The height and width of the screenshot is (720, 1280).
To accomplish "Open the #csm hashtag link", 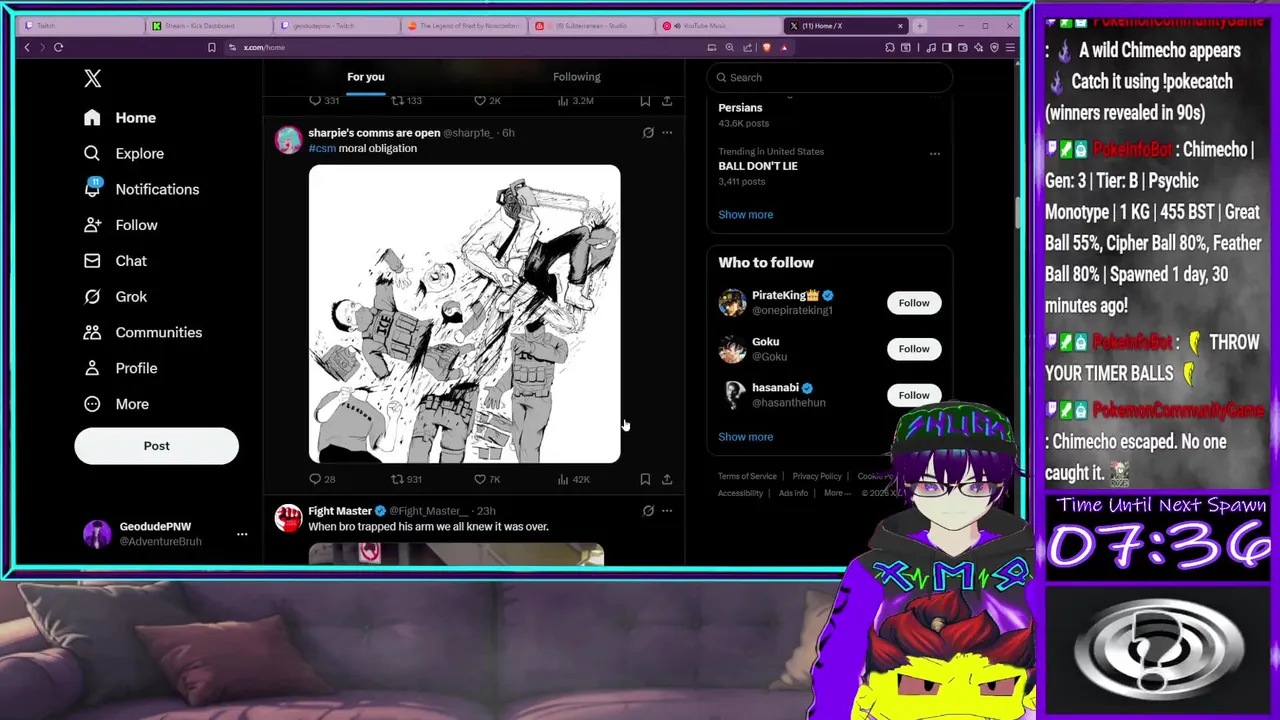I will coord(322,148).
